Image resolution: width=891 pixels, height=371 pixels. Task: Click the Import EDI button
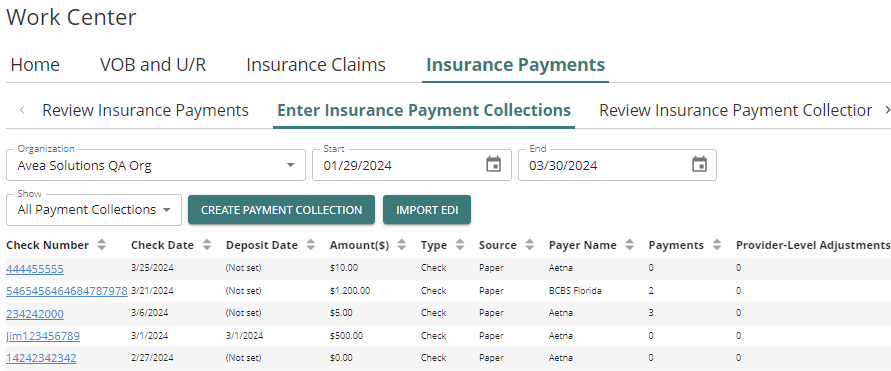427,210
